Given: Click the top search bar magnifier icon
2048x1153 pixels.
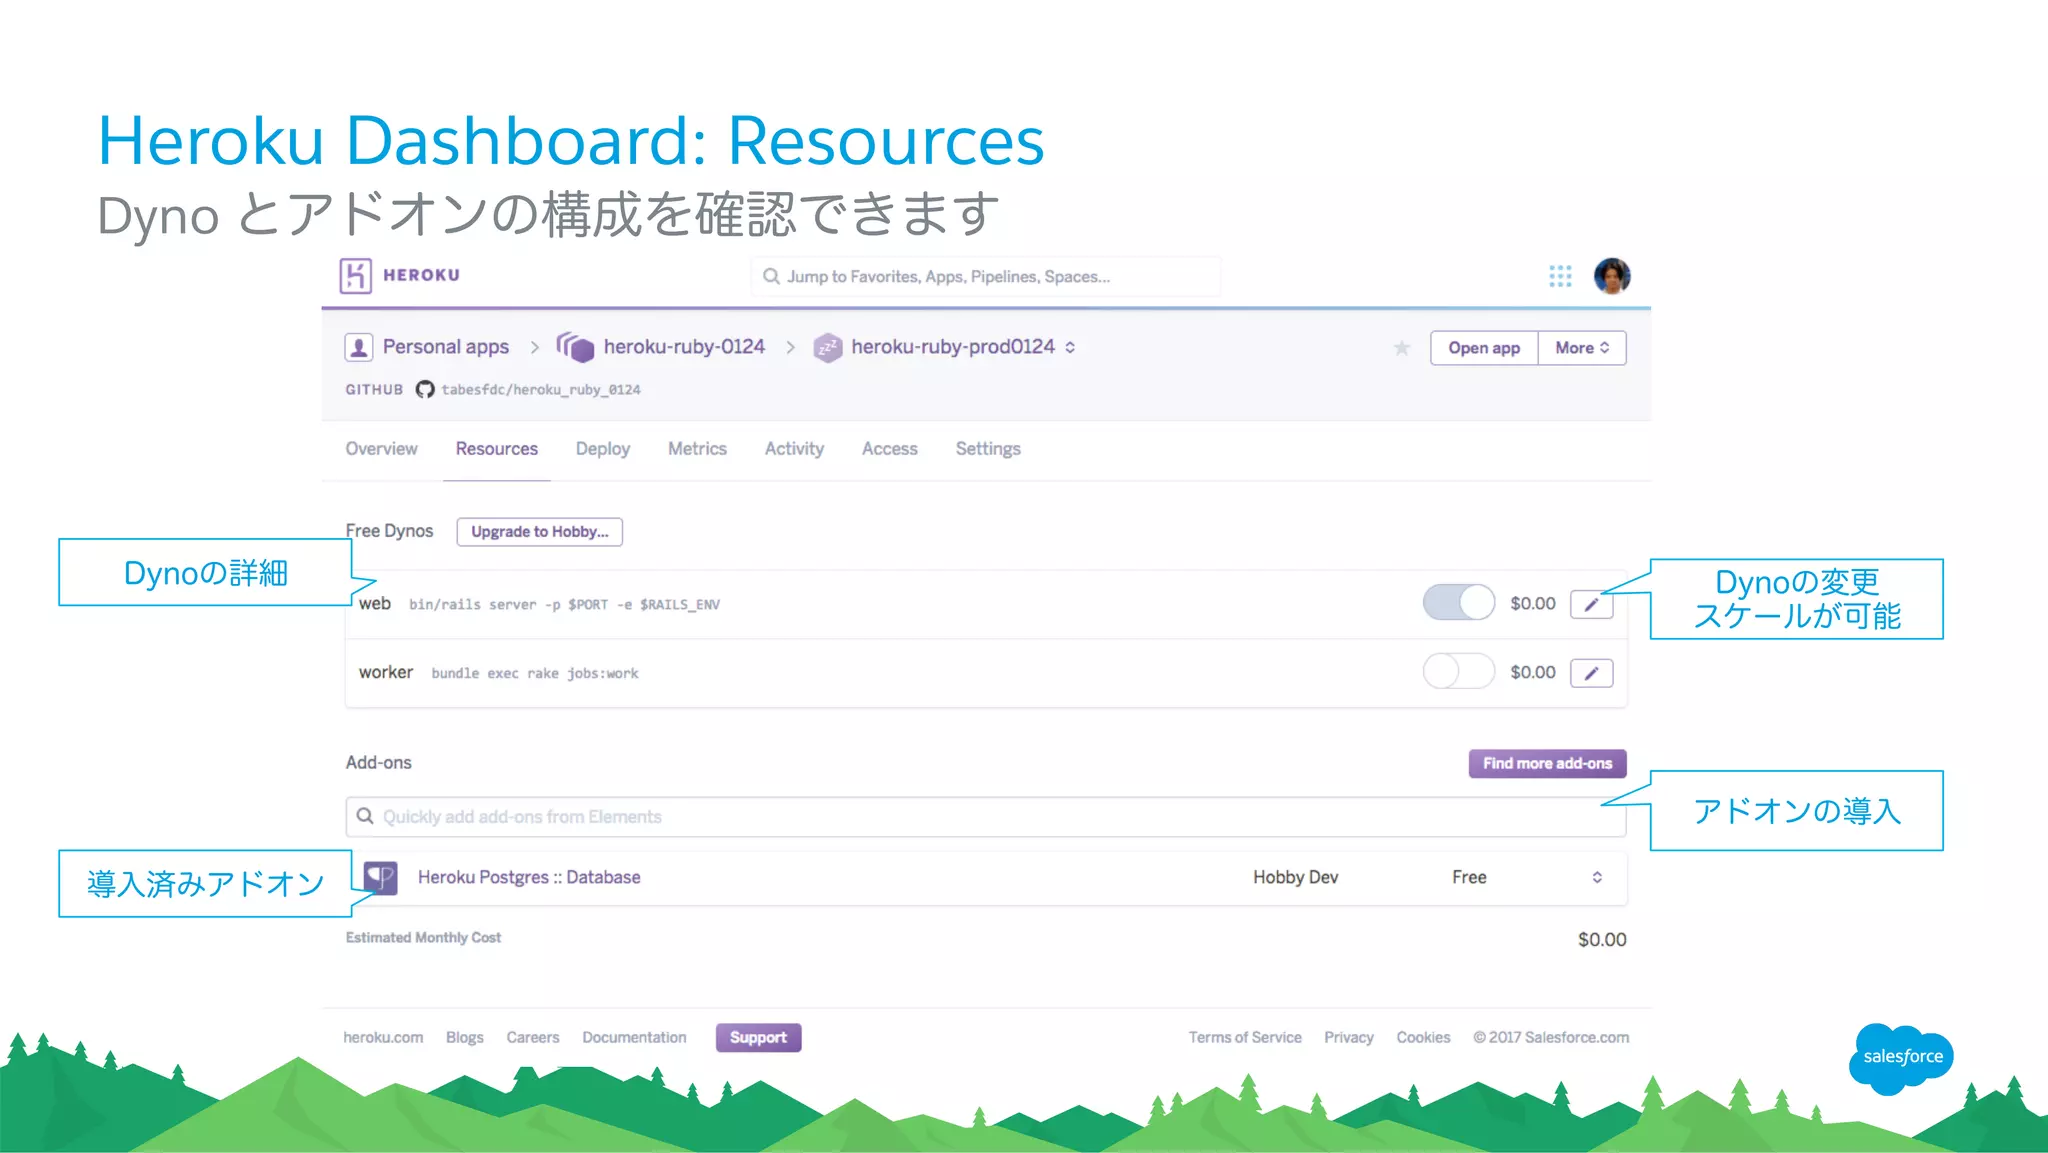Looking at the screenshot, I should click(x=771, y=276).
